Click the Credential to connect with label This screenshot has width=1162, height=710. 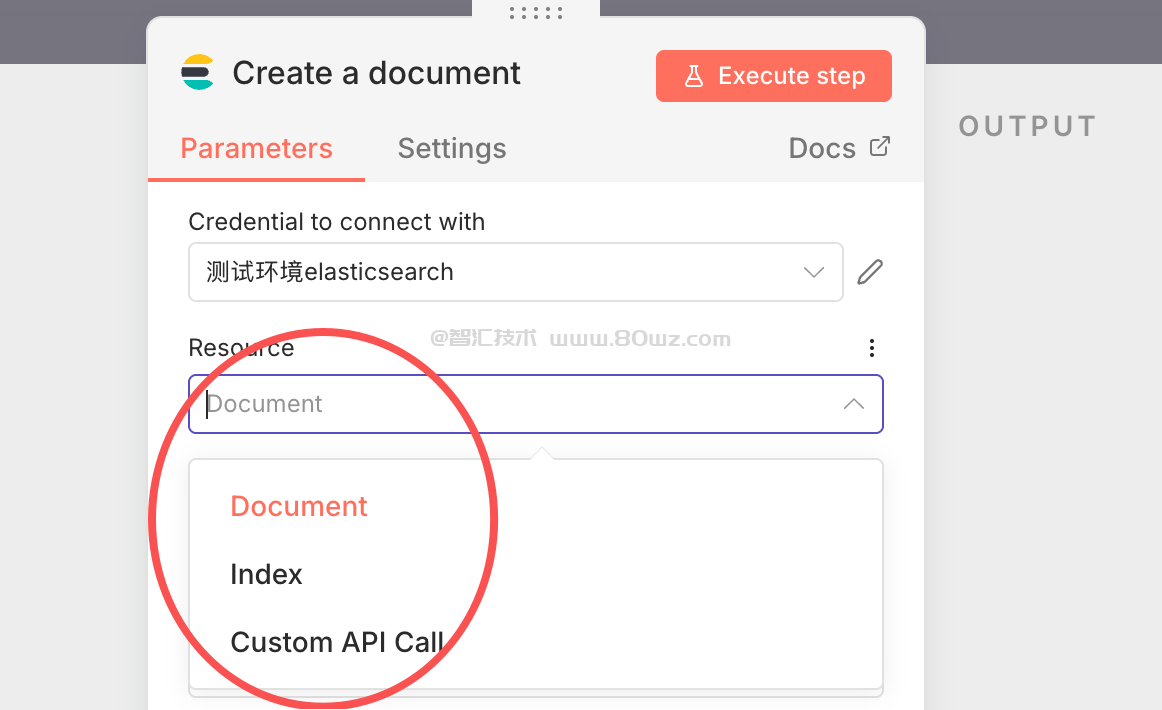(337, 222)
